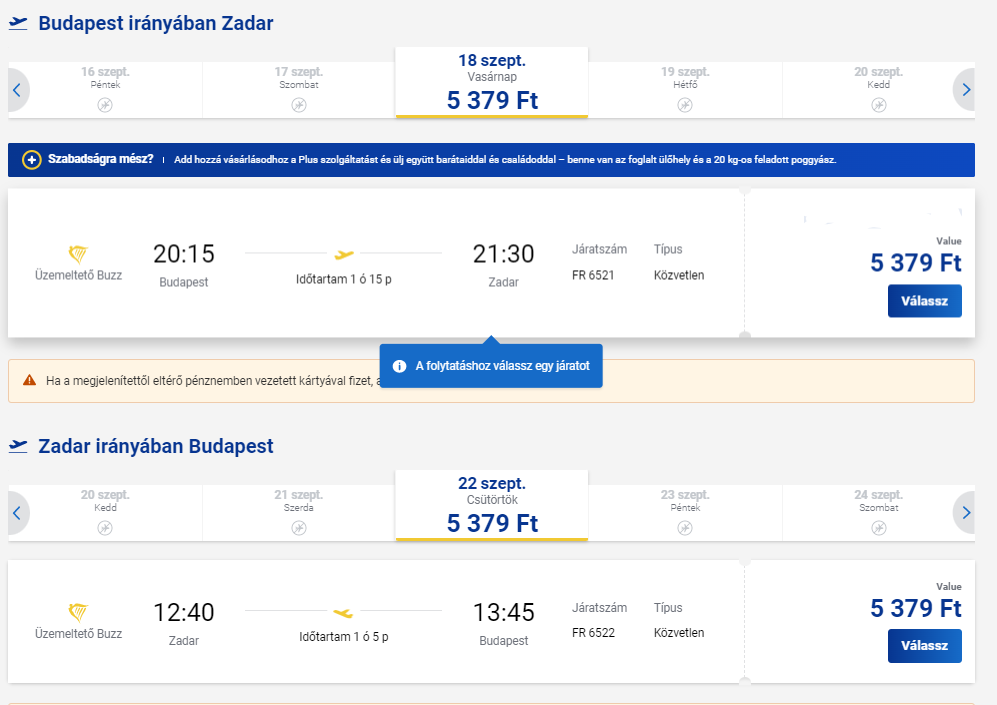Click the no-flight icon under return 20 szept. Kedd
Viewport: 997px width, 705px height.
105,528
